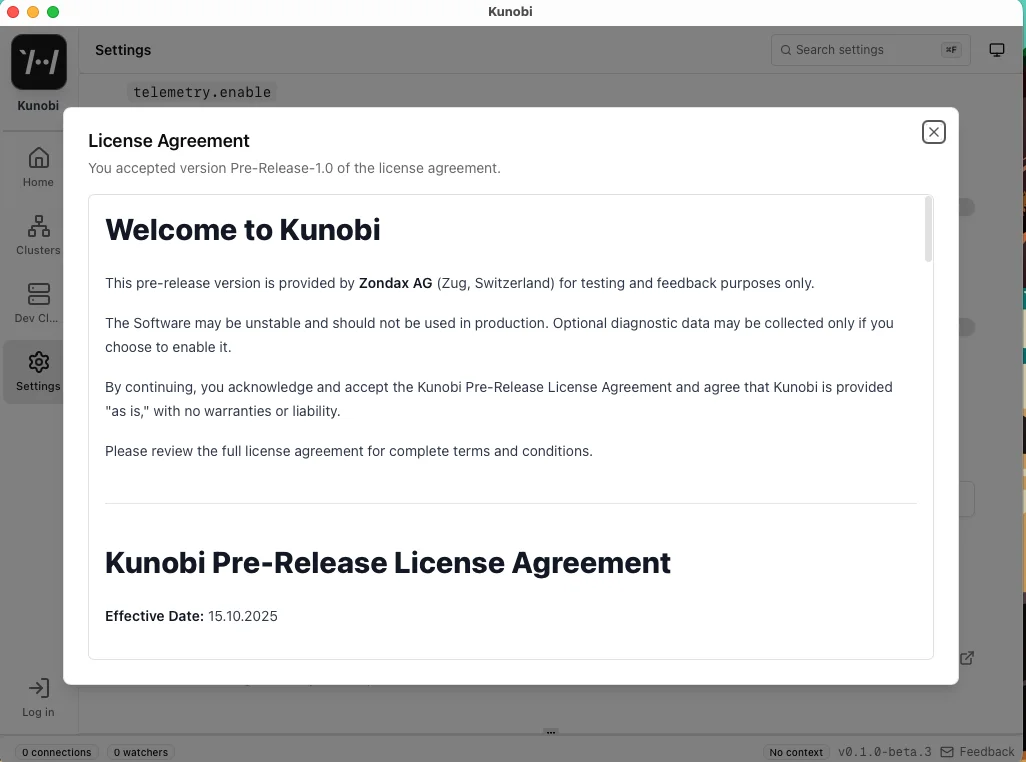Image resolution: width=1026 pixels, height=762 pixels.
Task: Select the Settings gear icon in sidebar
Action: (x=38, y=362)
